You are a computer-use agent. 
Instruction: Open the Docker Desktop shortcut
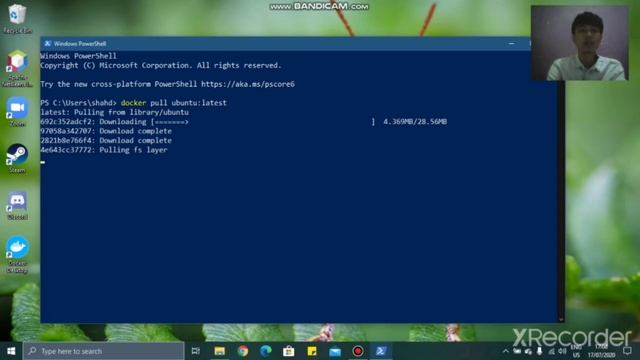click(17, 254)
